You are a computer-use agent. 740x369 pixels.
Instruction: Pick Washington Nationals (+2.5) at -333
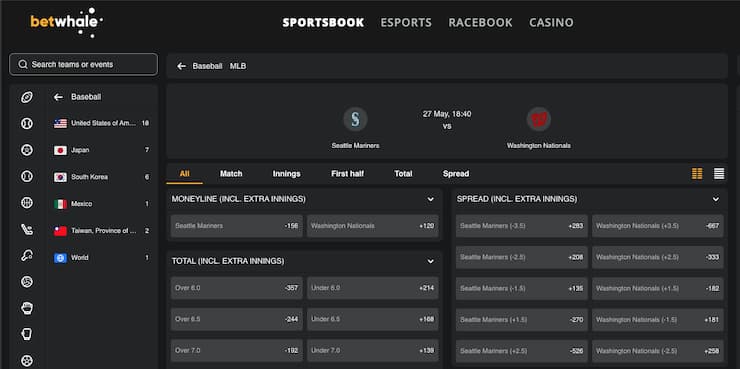[x=658, y=258]
